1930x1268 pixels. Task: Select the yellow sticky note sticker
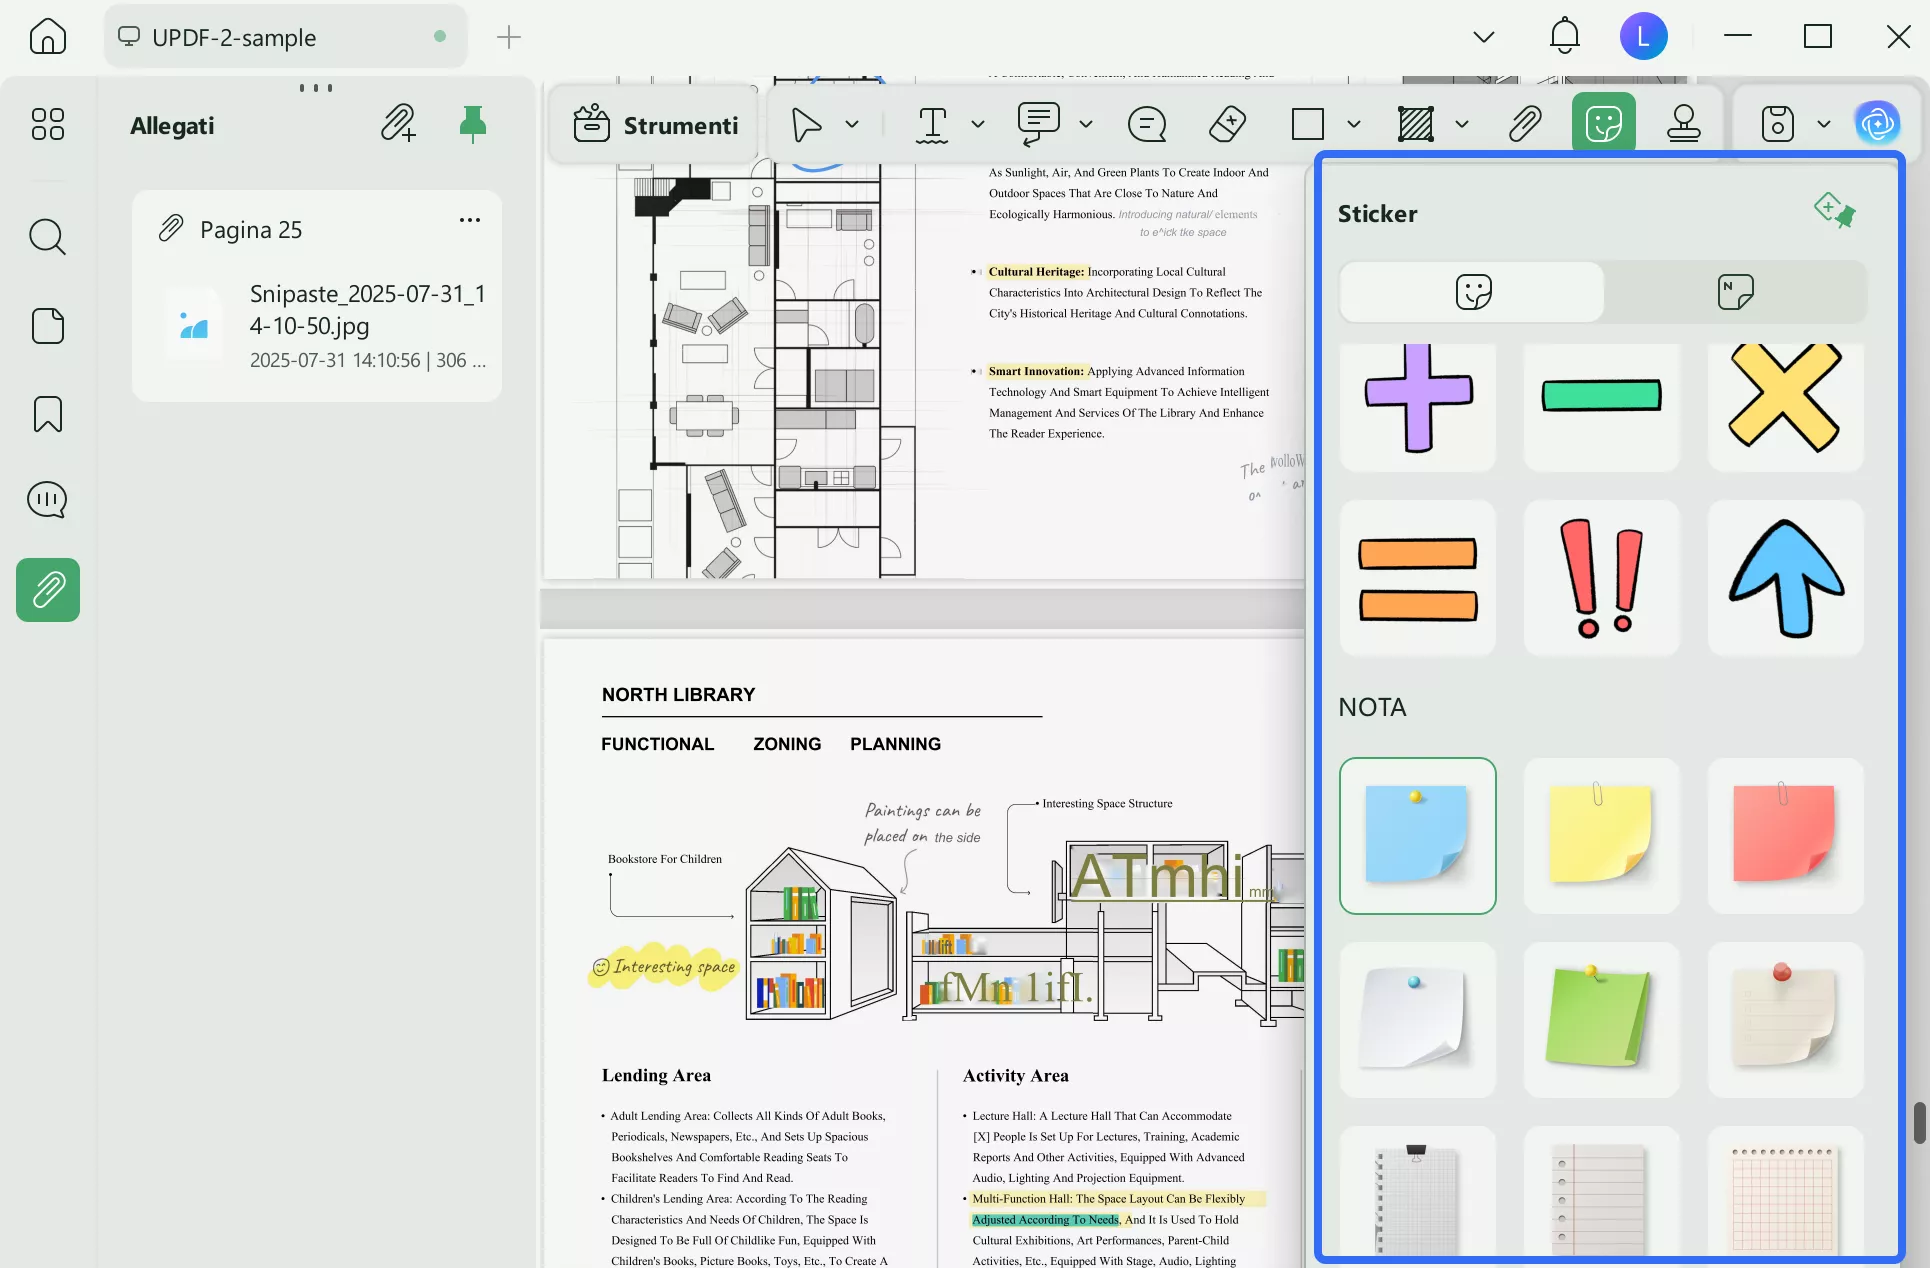pos(1601,835)
